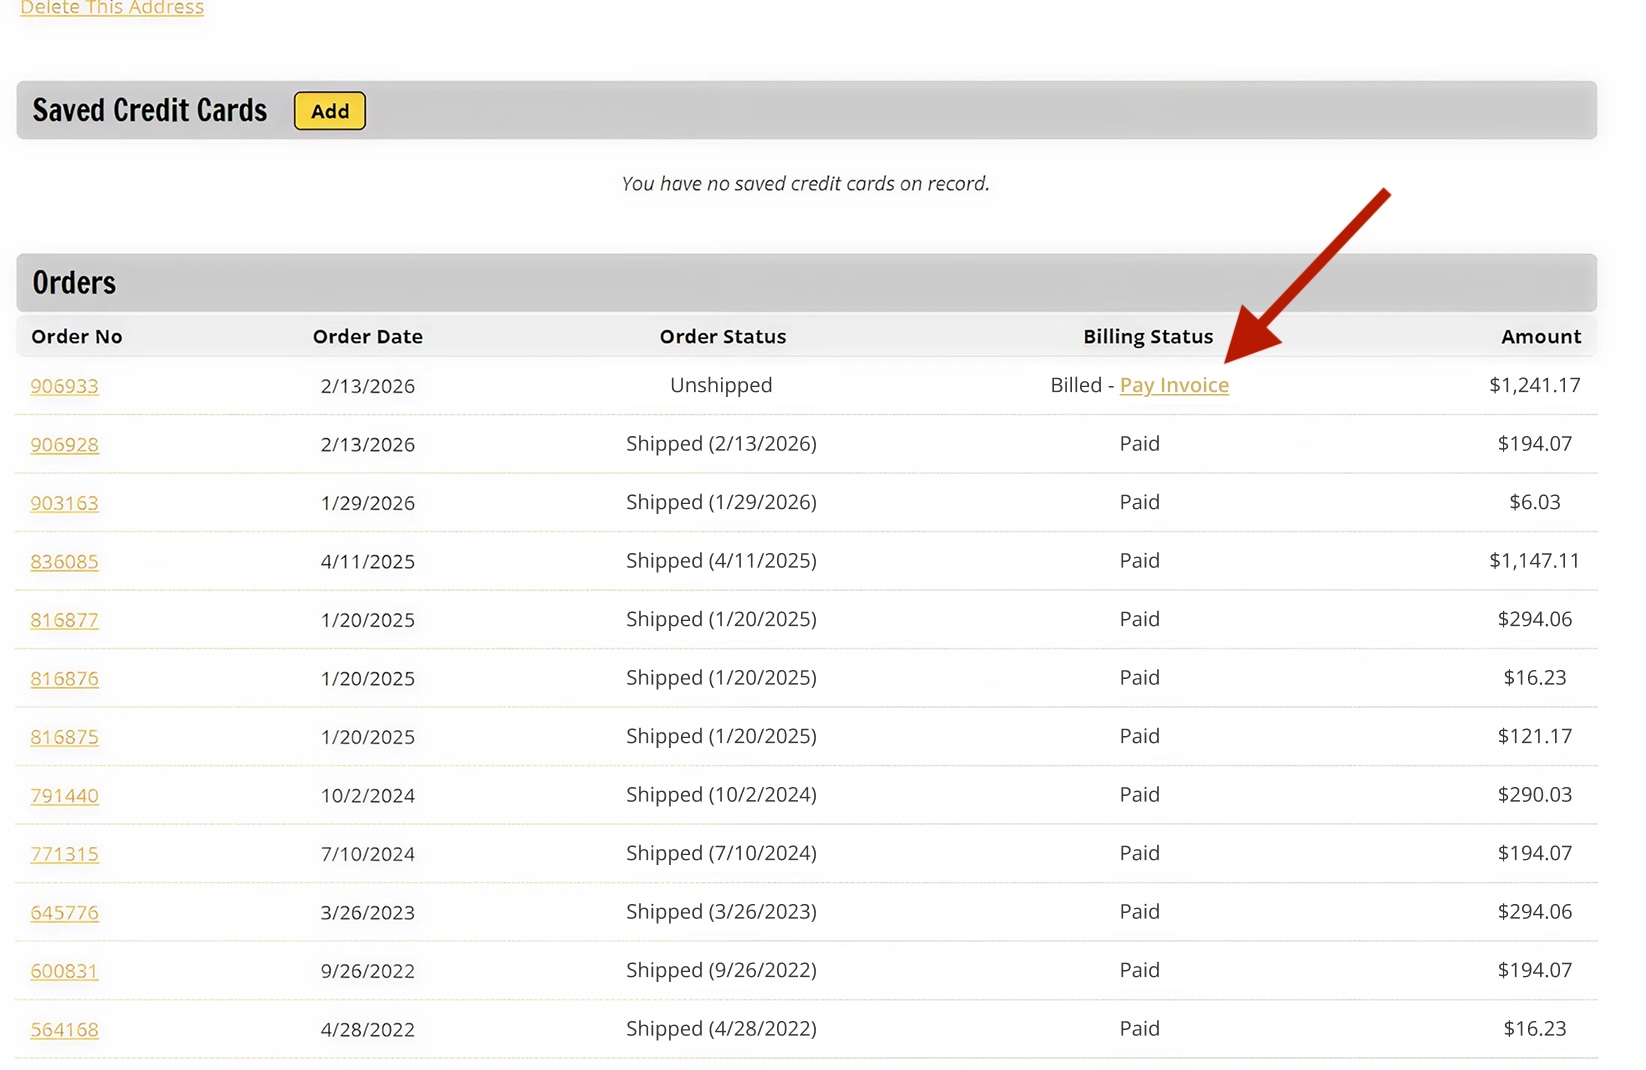Click the Amount column header
Screen dimensions: 1646x1070
click(x=1541, y=336)
